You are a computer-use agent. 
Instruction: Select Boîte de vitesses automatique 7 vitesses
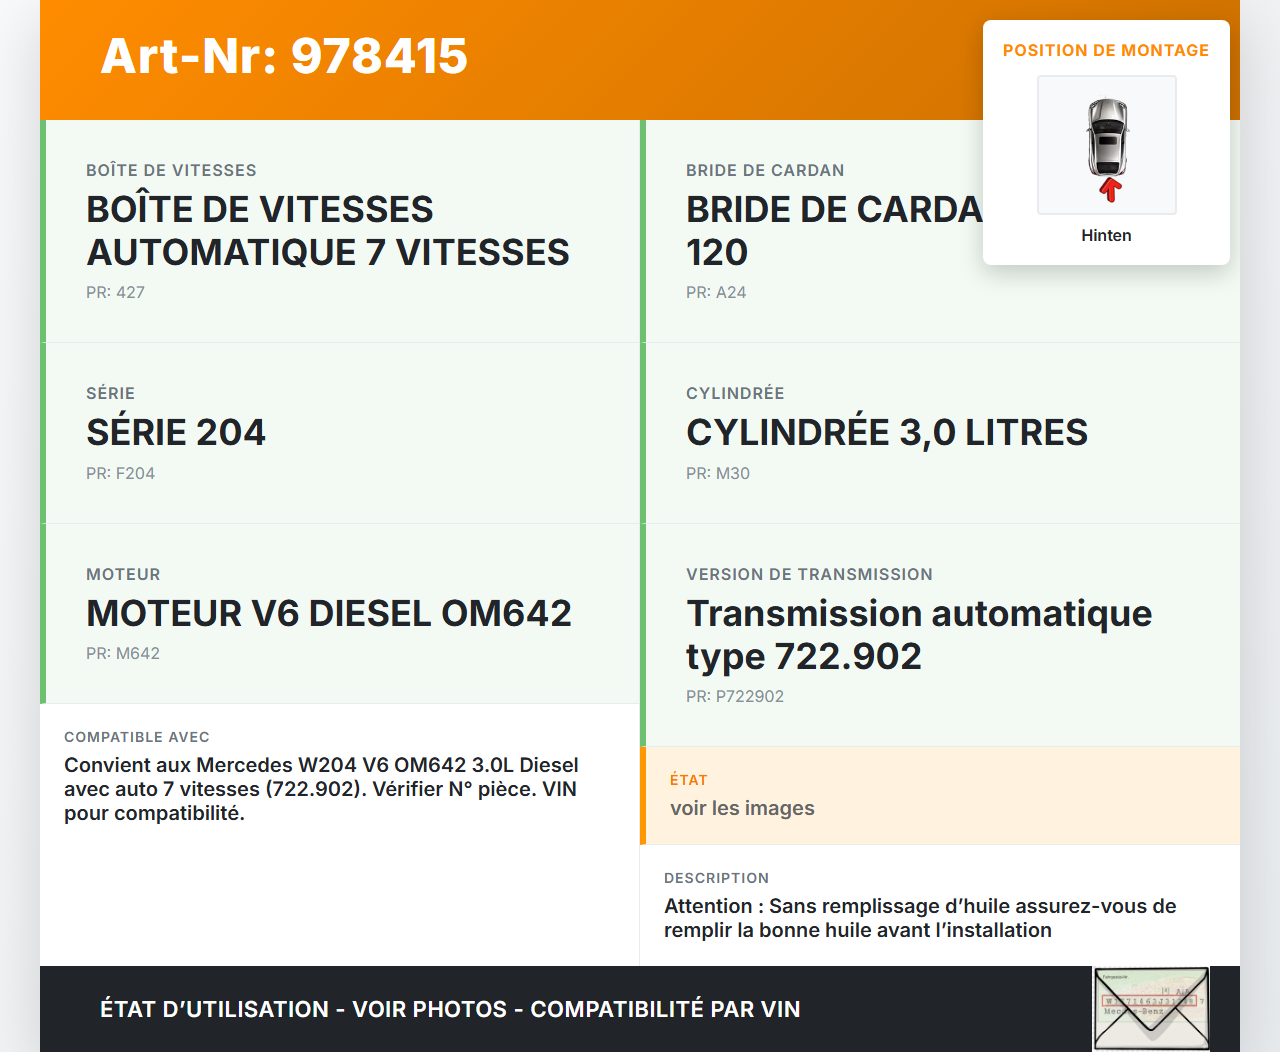click(327, 231)
